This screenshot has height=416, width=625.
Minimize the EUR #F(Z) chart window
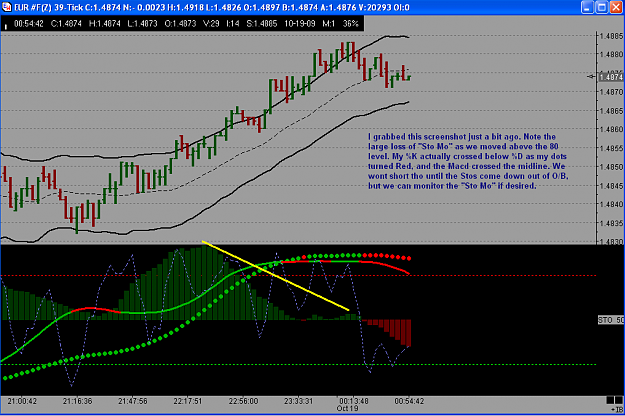click(588, 7)
